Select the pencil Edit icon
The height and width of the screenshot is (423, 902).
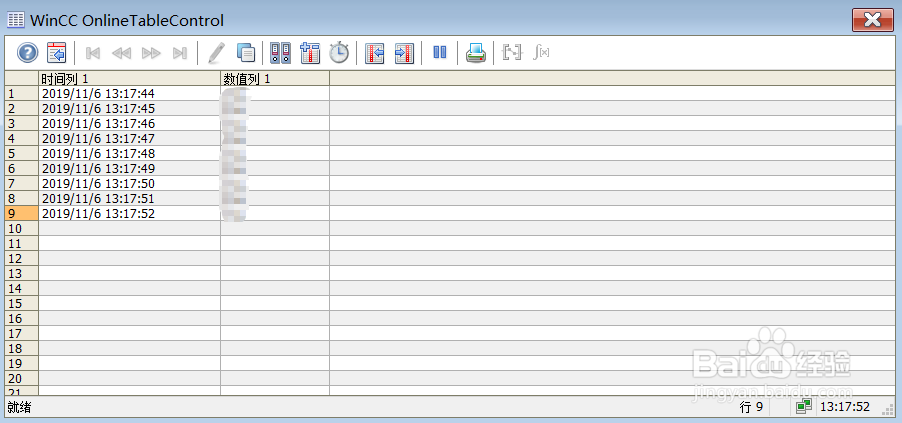click(x=216, y=53)
